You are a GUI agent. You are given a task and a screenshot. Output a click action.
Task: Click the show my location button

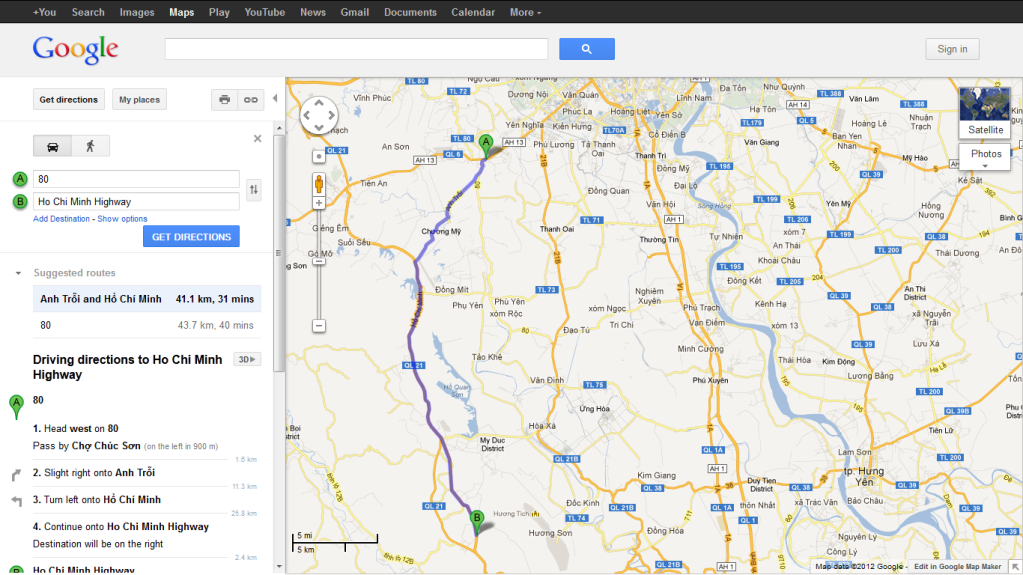click(x=318, y=157)
